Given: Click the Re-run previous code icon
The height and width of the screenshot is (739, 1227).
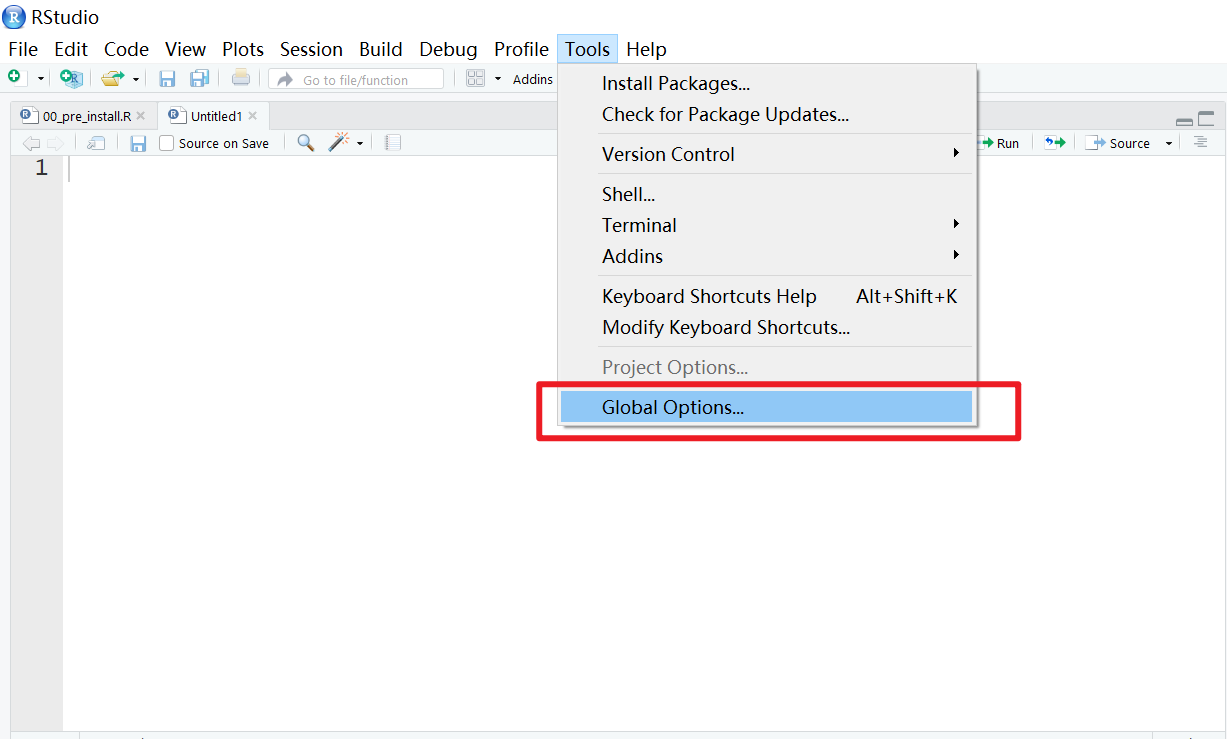Looking at the screenshot, I should pyautogui.click(x=1055, y=143).
